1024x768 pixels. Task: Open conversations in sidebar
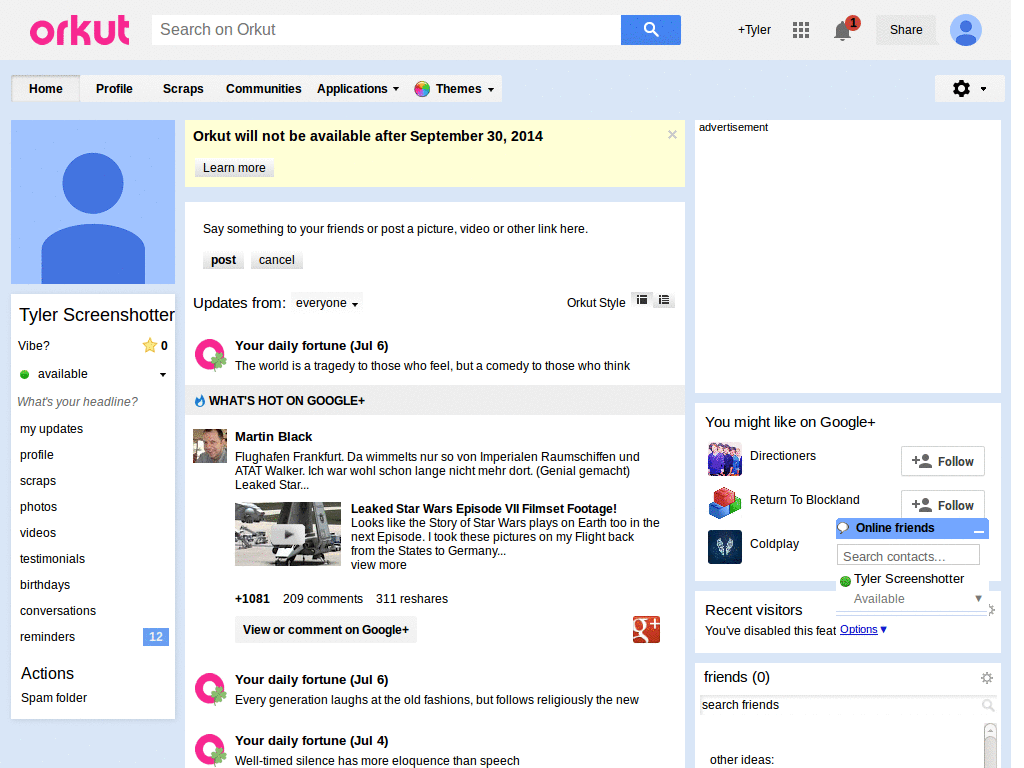[58, 611]
